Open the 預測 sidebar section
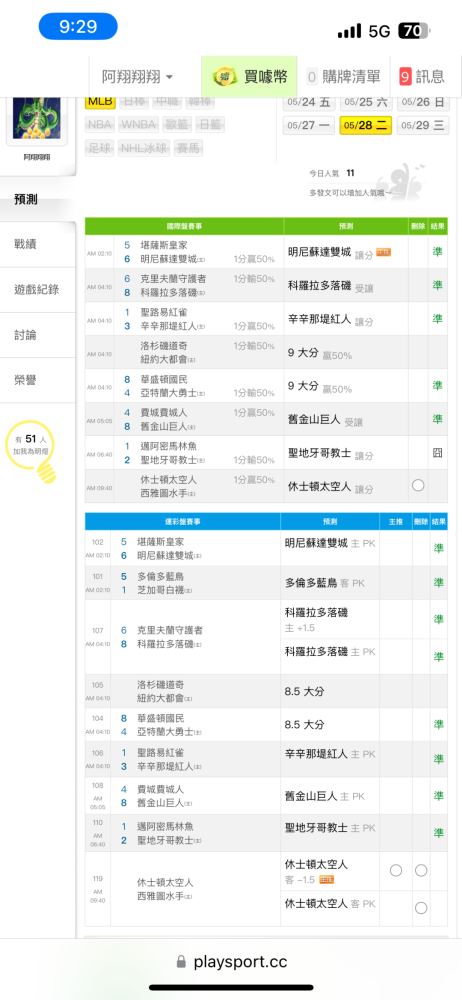This screenshot has width=462, height=1000. click(x=38, y=200)
